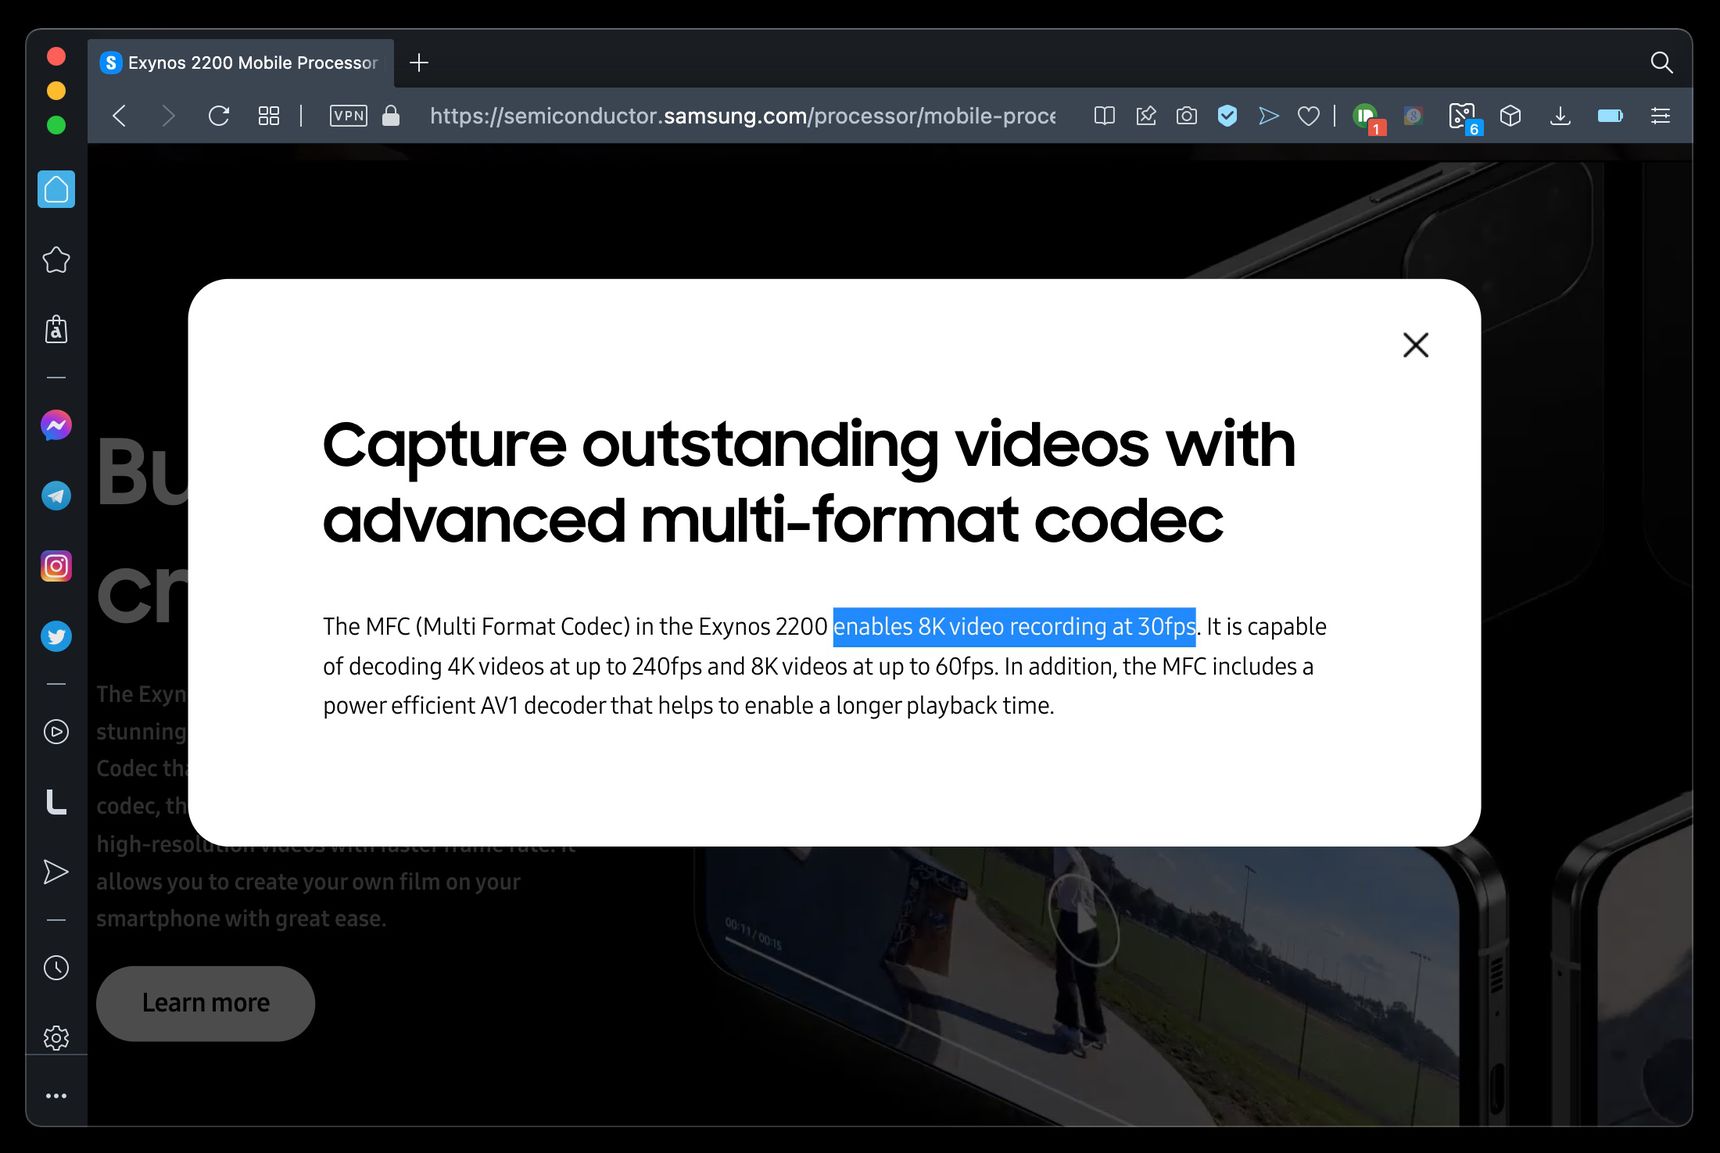Image resolution: width=1720 pixels, height=1153 pixels.
Task: Open reader mode book icon
Action: [x=1104, y=116]
